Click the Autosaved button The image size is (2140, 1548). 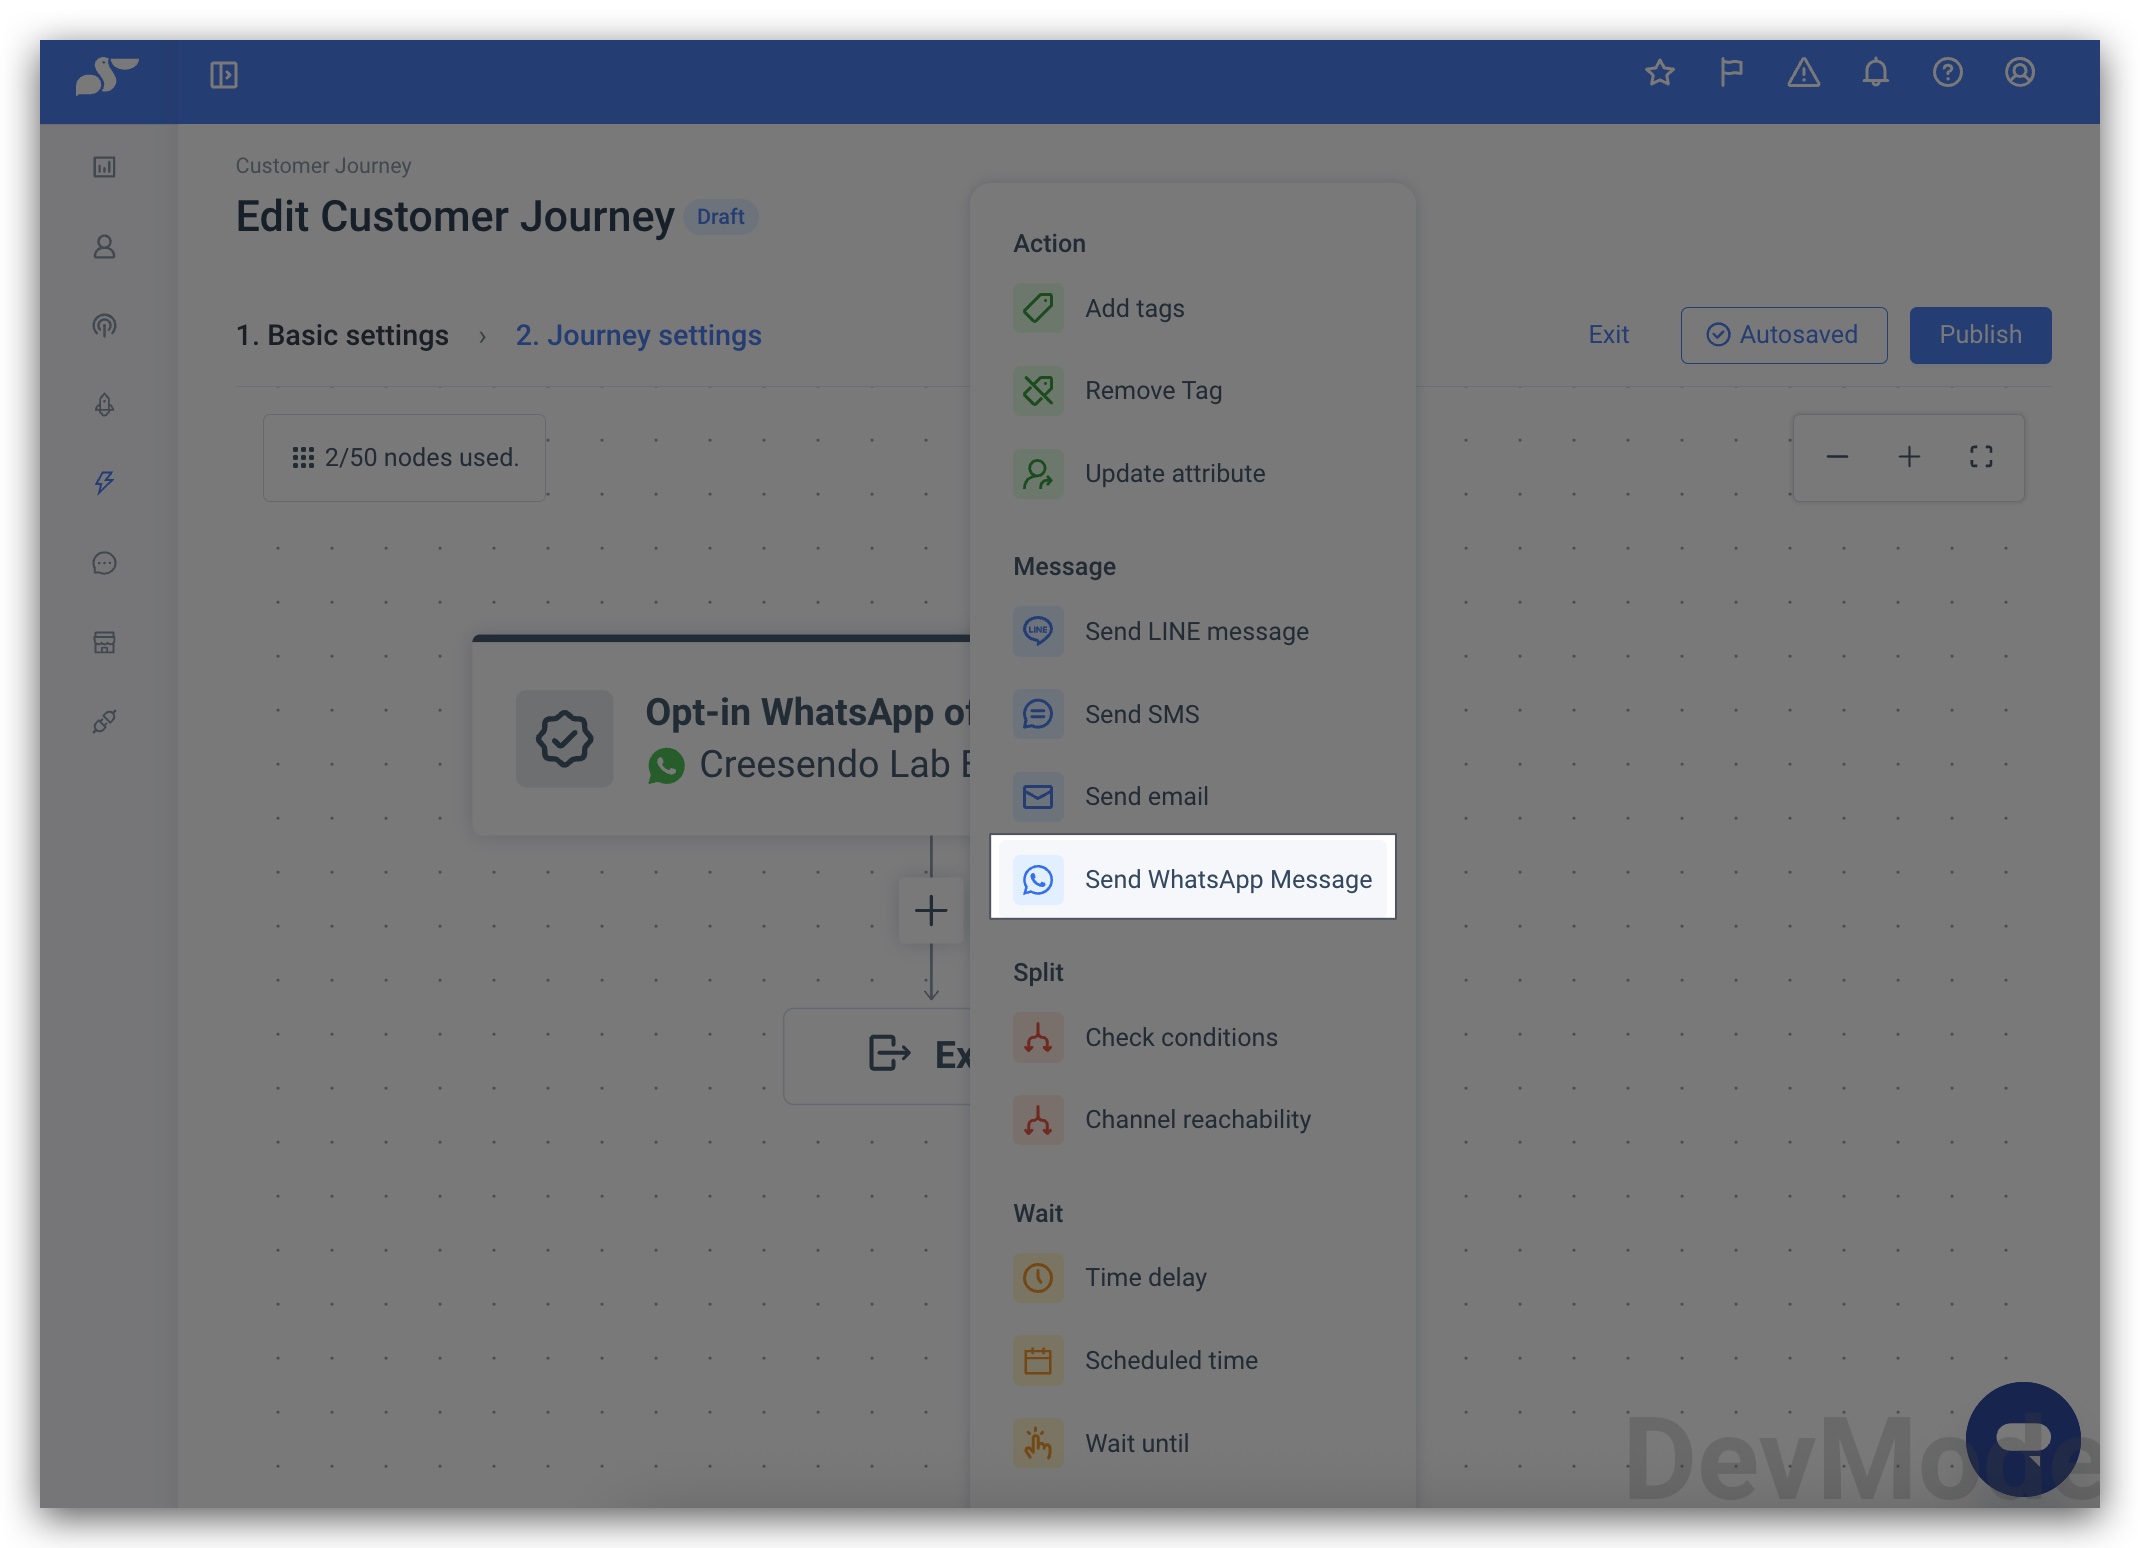pyautogui.click(x=1784, y=335)
